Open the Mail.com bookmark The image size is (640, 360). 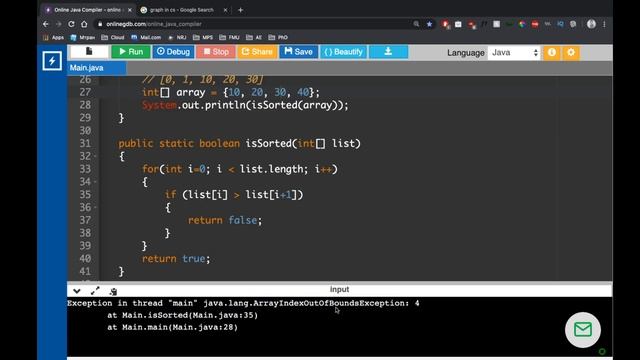click(x=146, y=37)
